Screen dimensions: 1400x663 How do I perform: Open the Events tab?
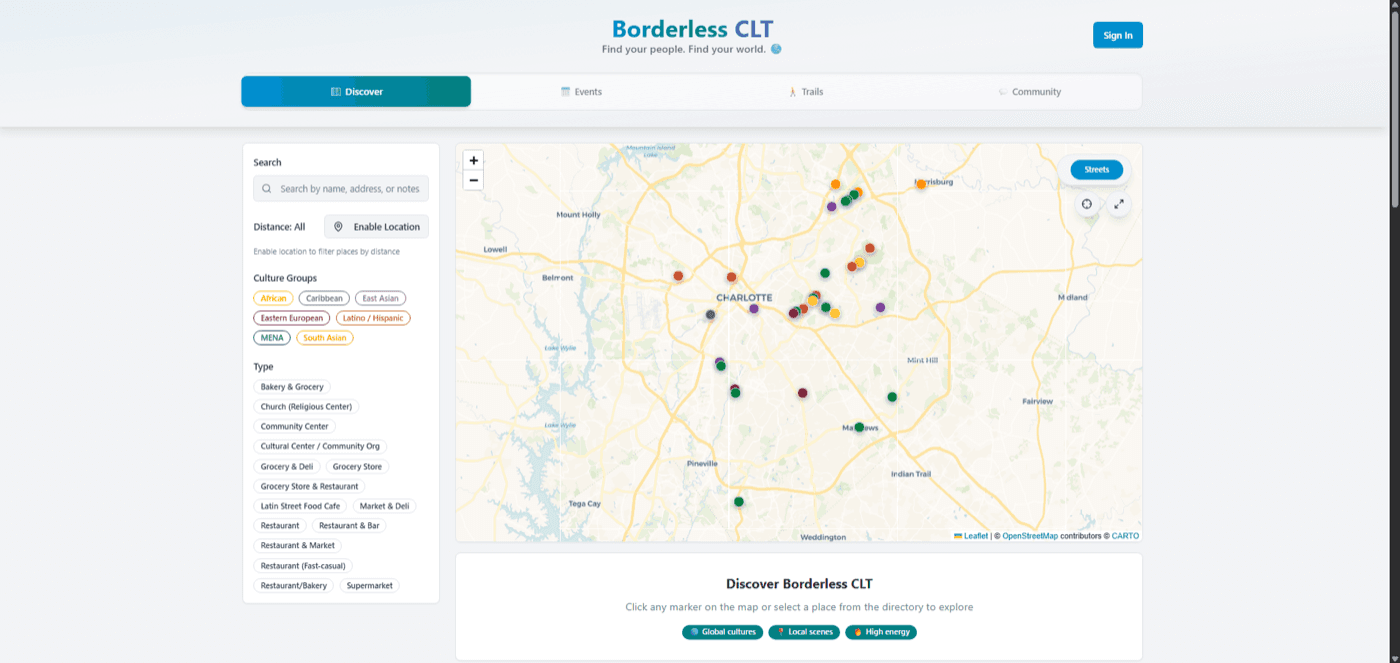coord(581,92)
